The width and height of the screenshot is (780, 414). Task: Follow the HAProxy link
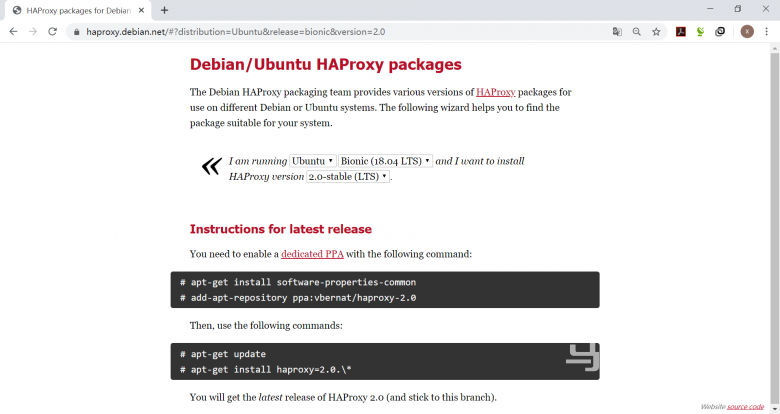point(495,92)
